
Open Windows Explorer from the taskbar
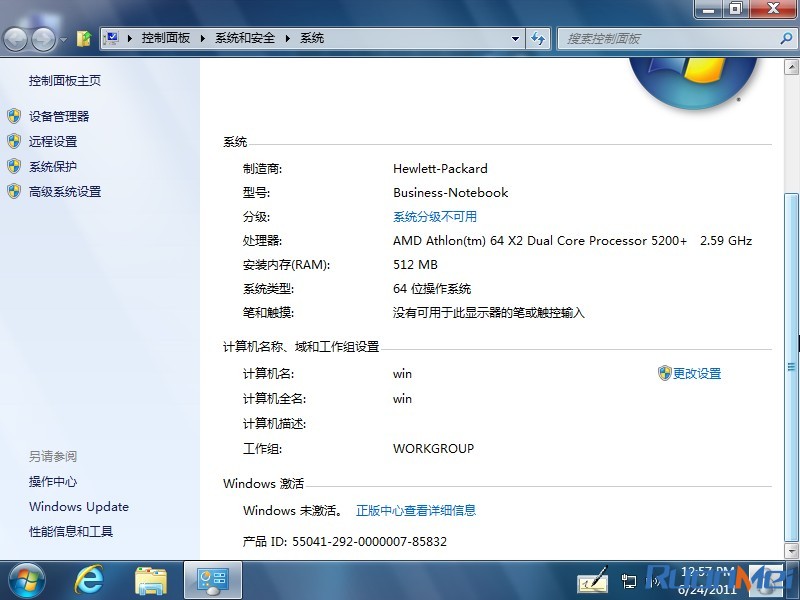[x=151, y=581]
